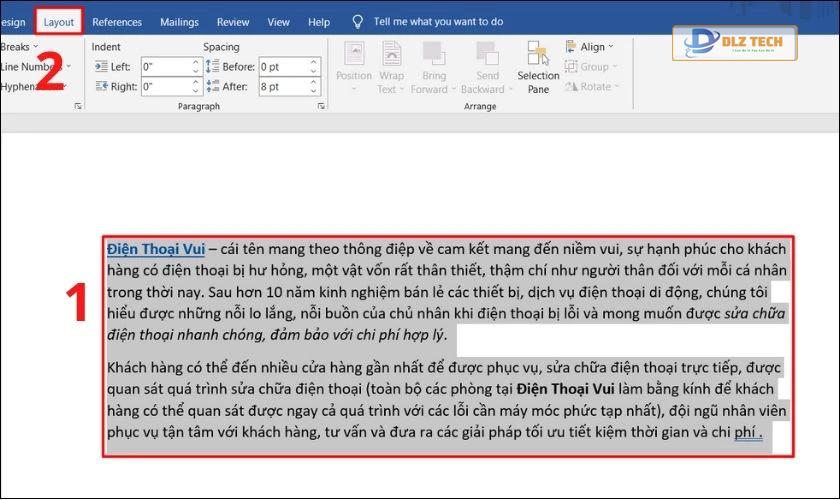The image size is (840, 500).
Task: Open the Paragraph settings dialog launcher
Action: [x=321, y=106]
